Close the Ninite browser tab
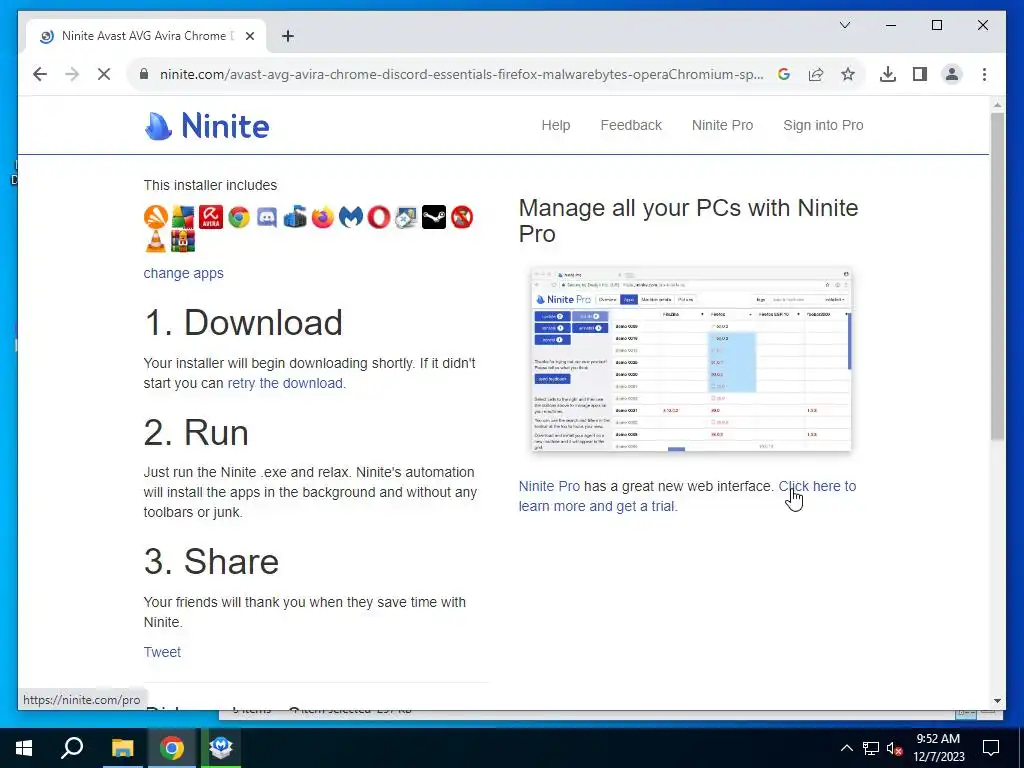Viewport: 1024px width, 768px height. tap(249, 37)
